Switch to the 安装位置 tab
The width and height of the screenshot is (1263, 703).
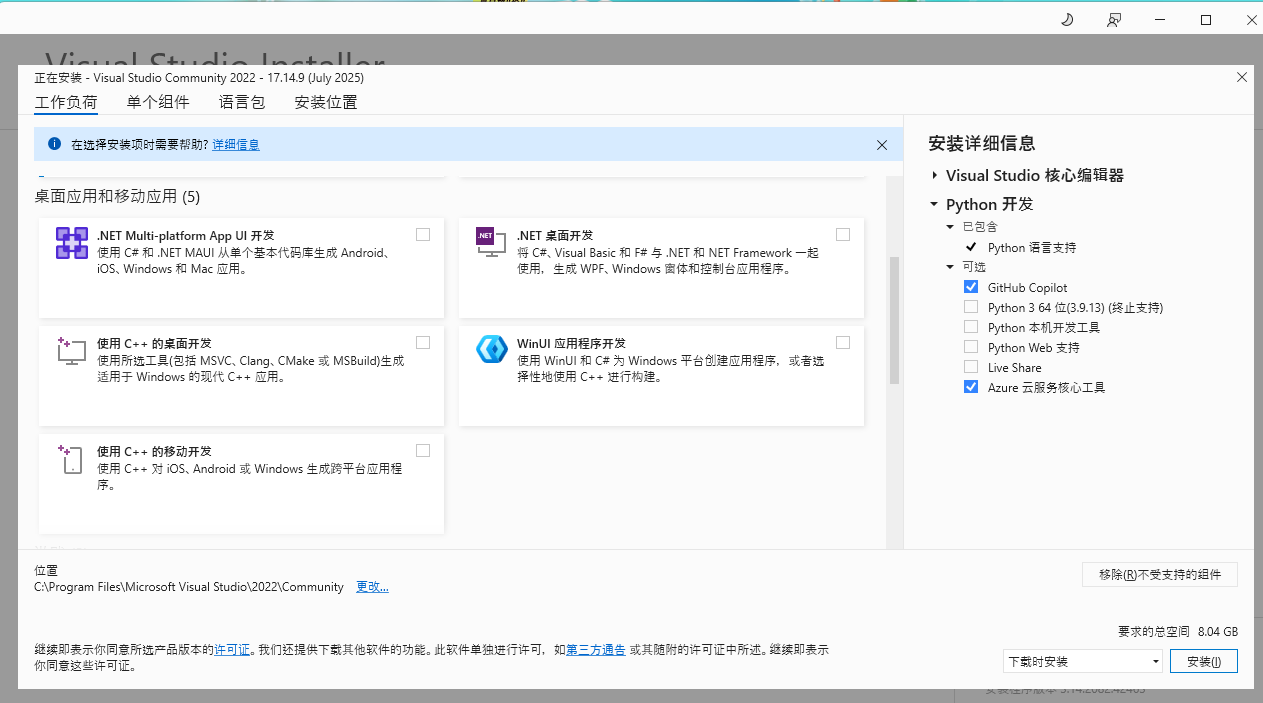tap(326, 102)
